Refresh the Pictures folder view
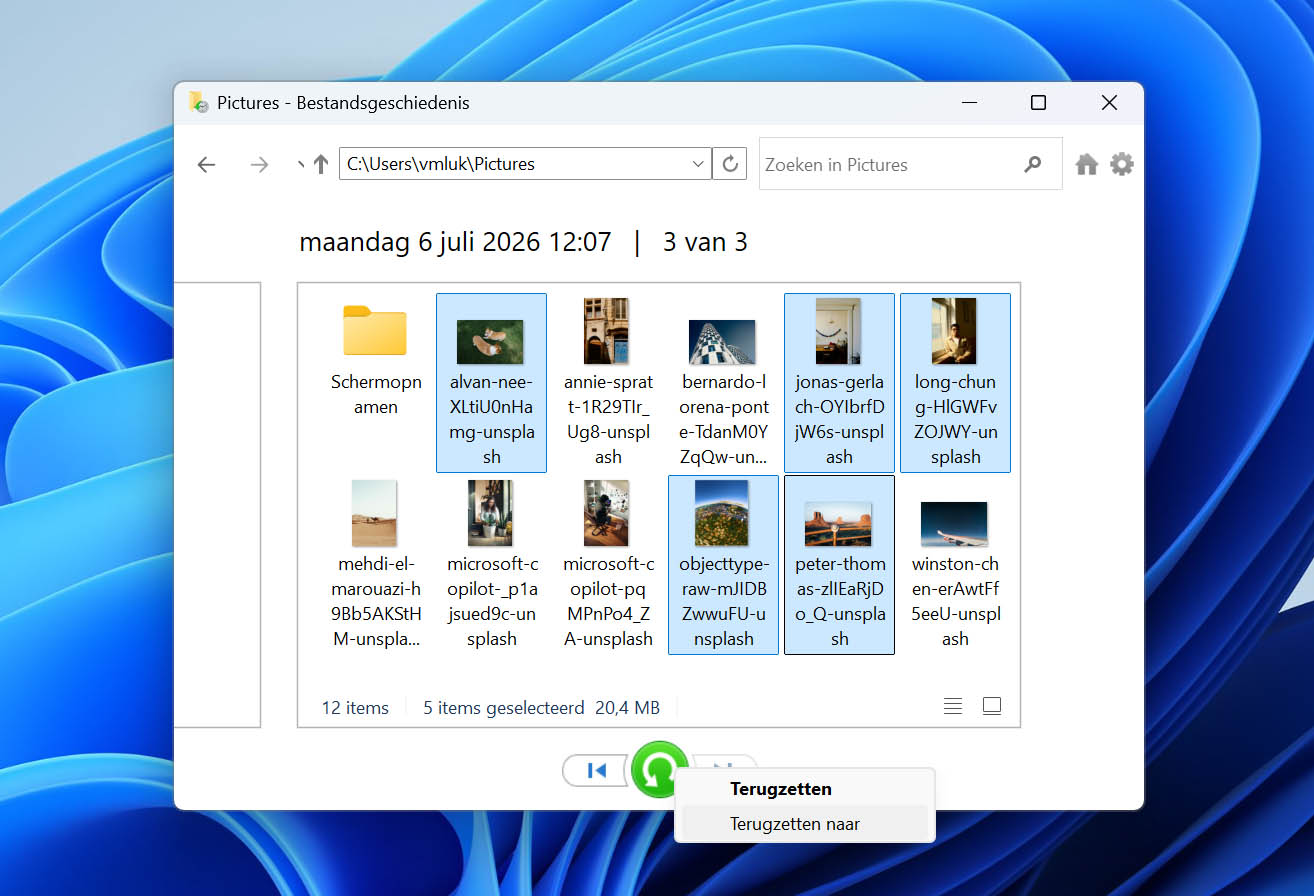1314x896 pixels. point(730,164)
